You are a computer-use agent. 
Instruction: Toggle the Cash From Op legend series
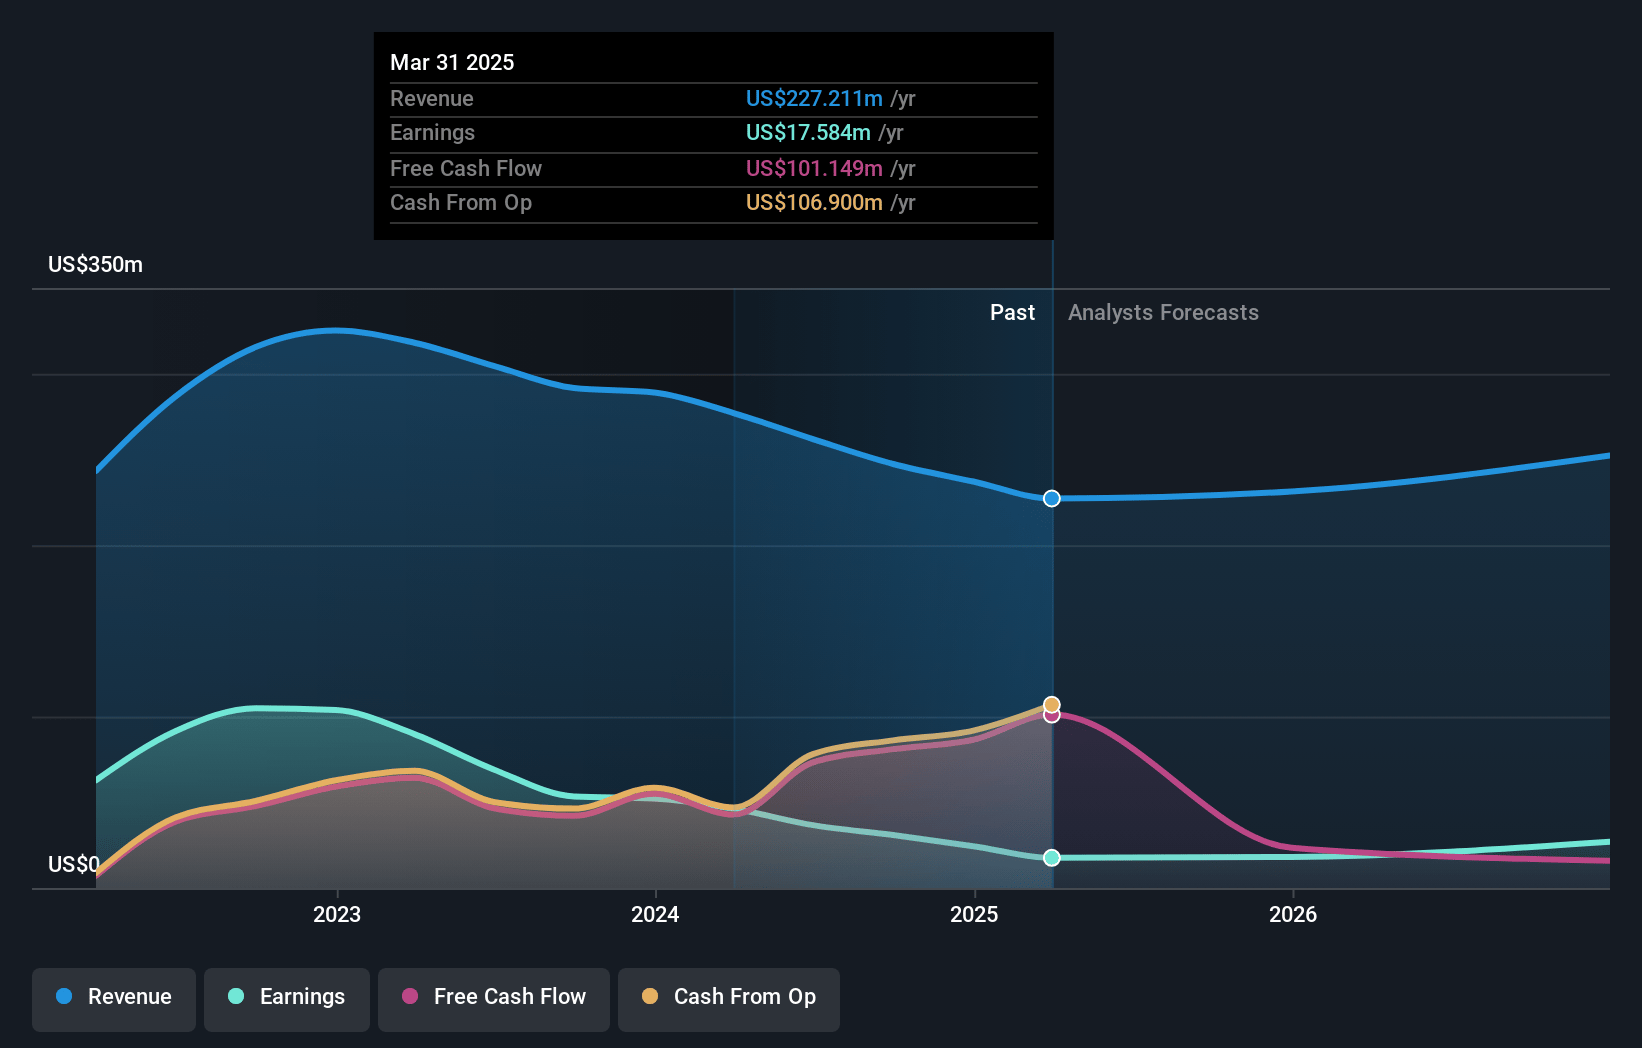point(729,998)
